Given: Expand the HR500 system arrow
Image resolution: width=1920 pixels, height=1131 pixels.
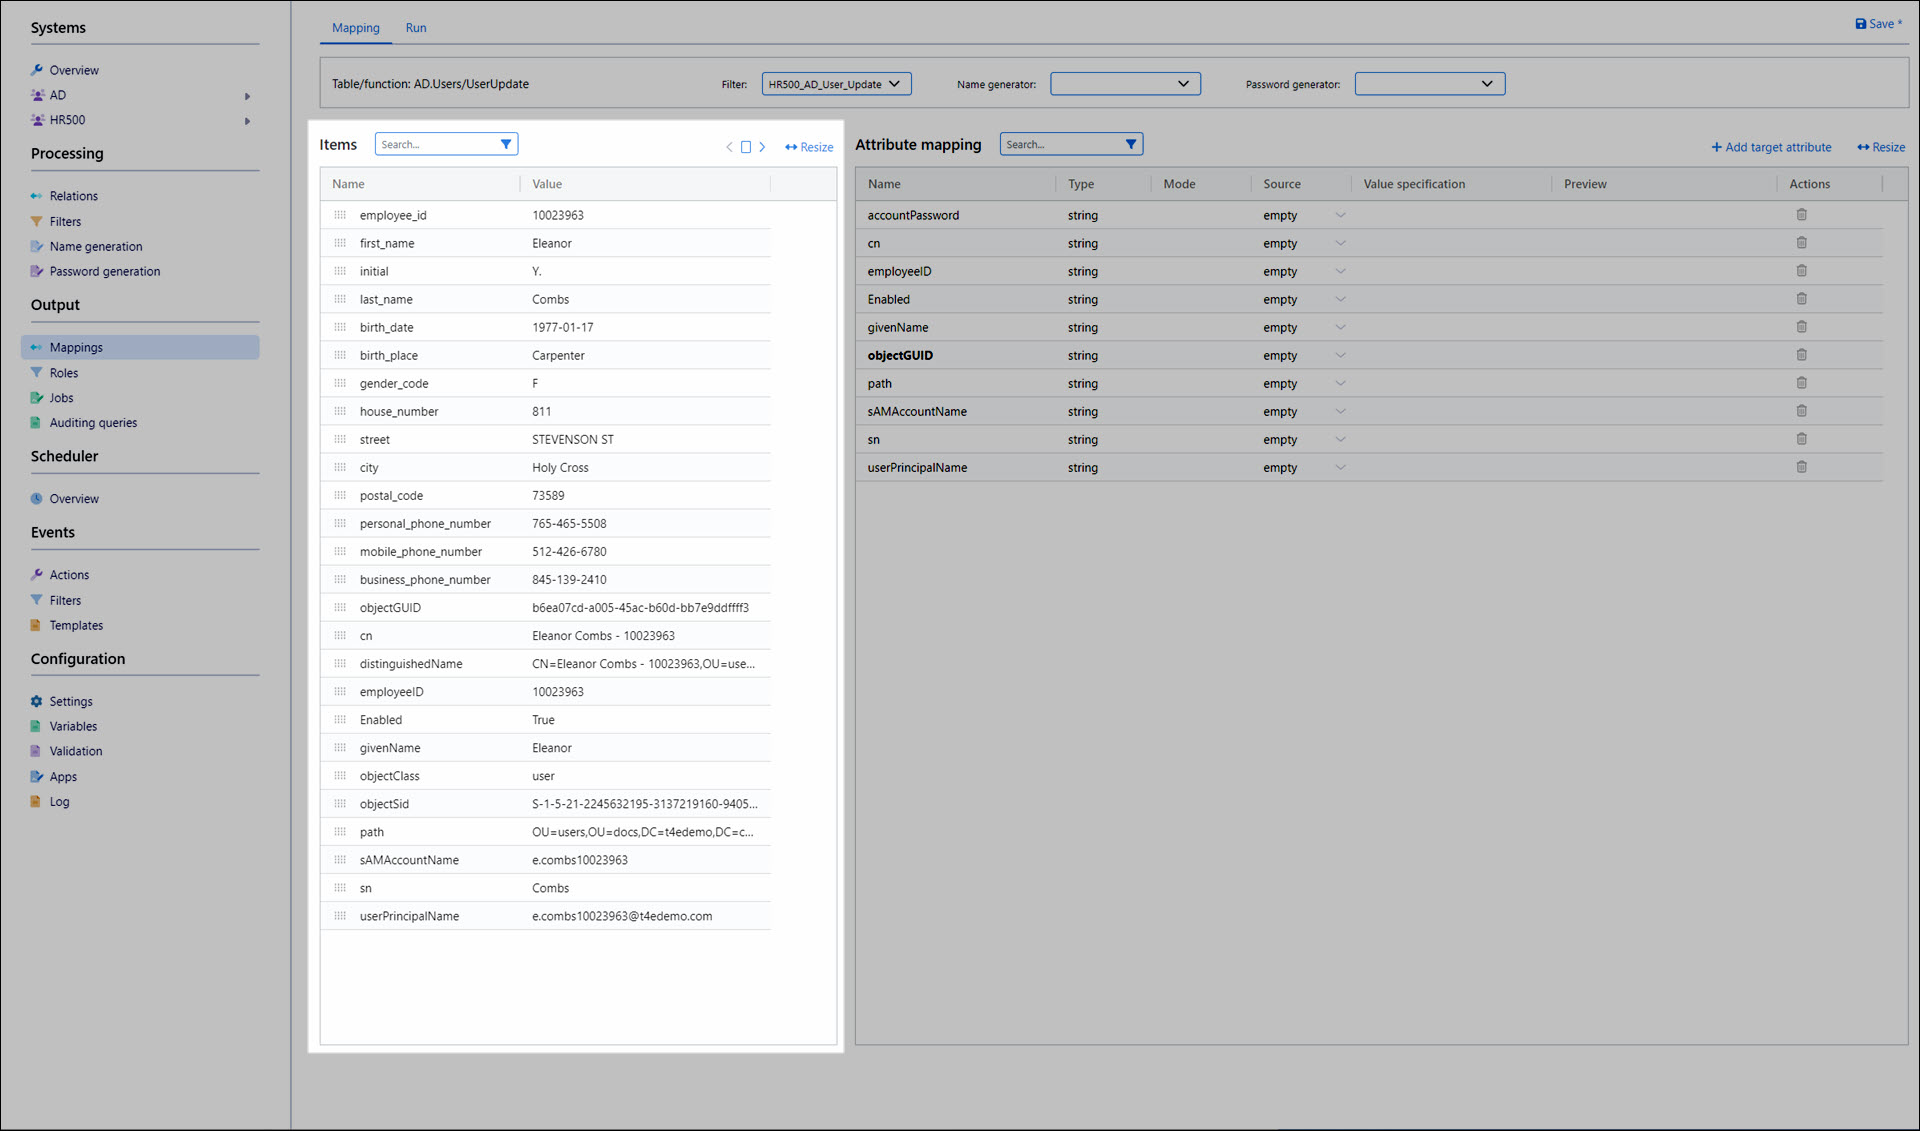Looking at the screenshot, I should click(247, 121).
